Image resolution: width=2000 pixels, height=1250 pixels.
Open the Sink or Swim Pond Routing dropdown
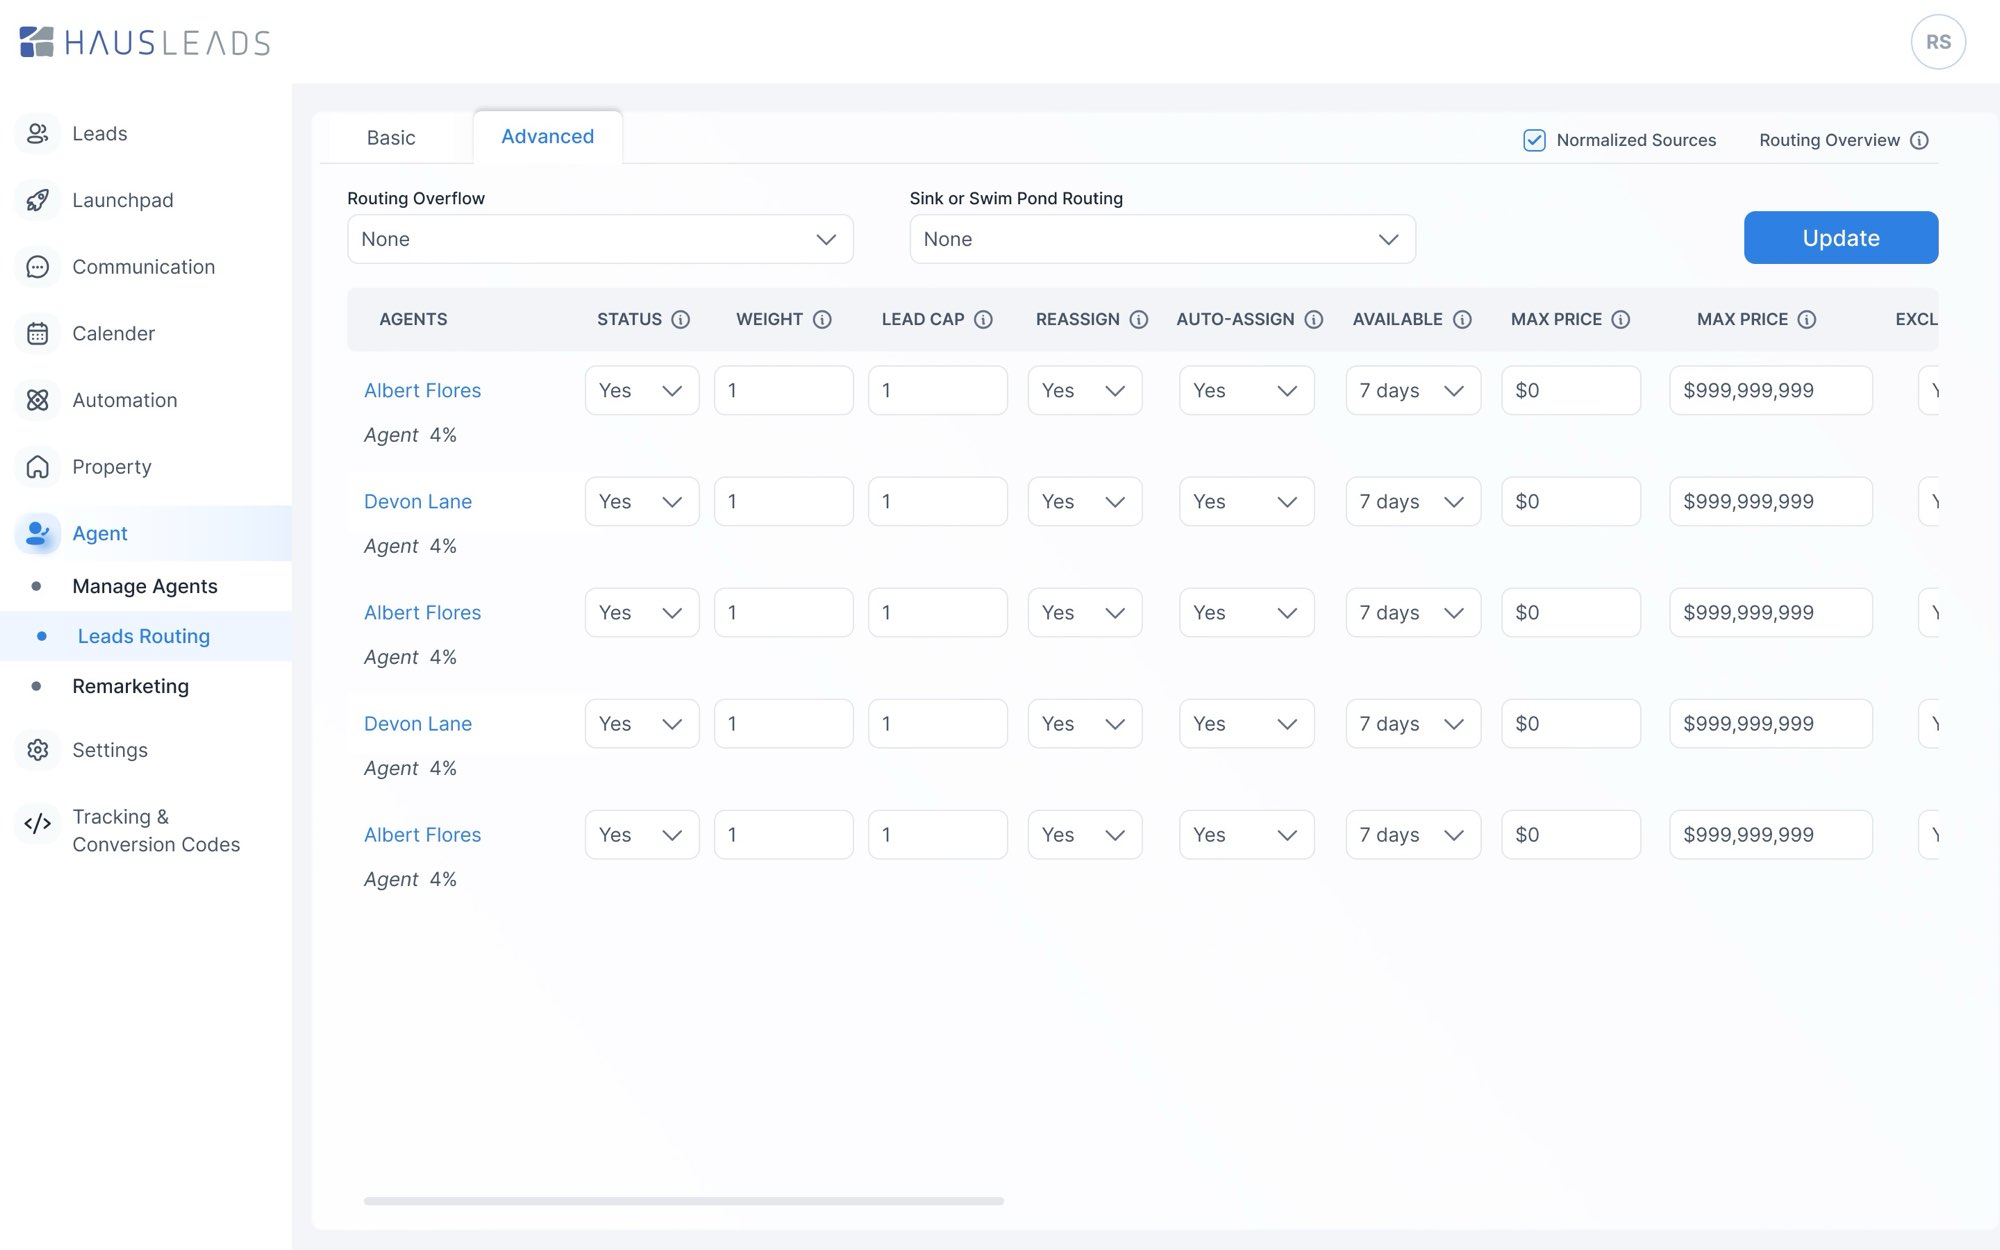1162,239
